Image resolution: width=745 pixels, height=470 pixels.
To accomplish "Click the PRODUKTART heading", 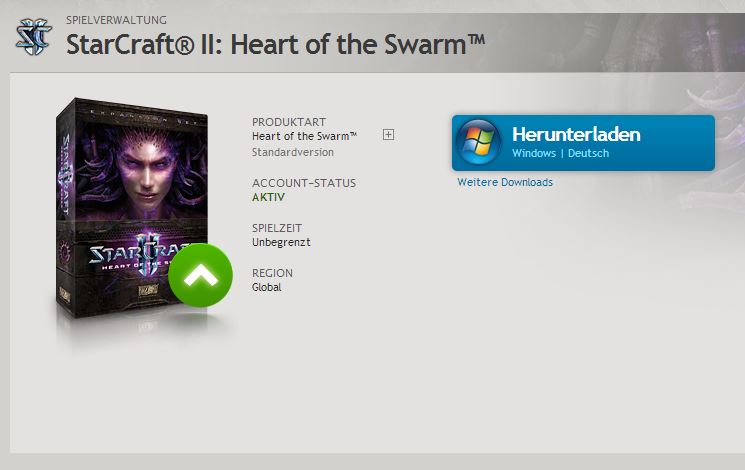I will point(289,122).
